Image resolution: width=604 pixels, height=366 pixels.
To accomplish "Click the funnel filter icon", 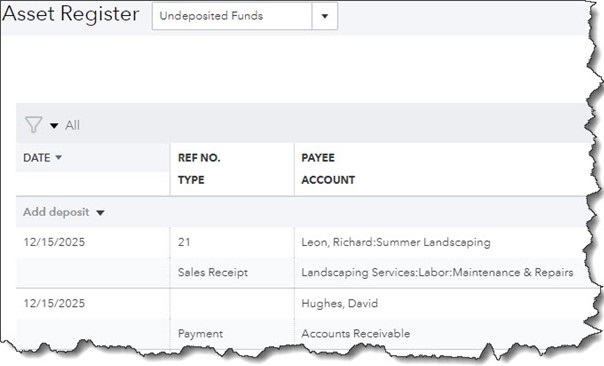I will click(34, 125).
